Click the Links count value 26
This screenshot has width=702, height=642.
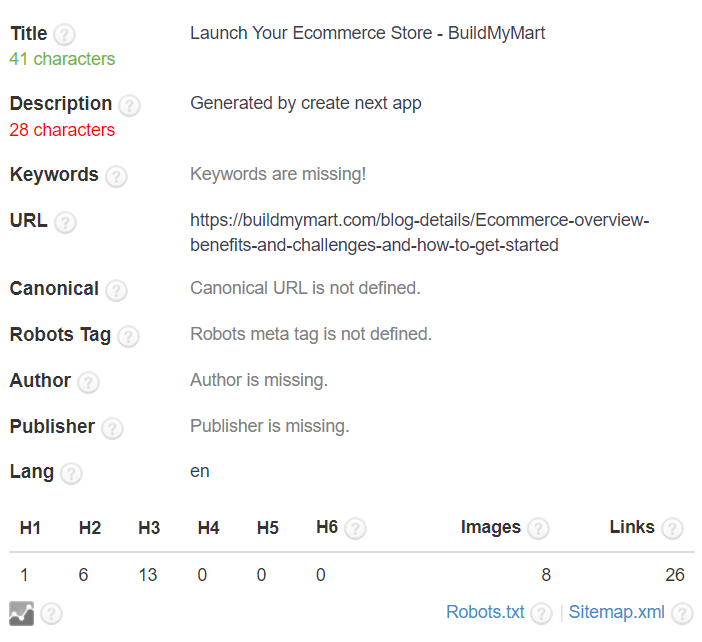point(675,575)
